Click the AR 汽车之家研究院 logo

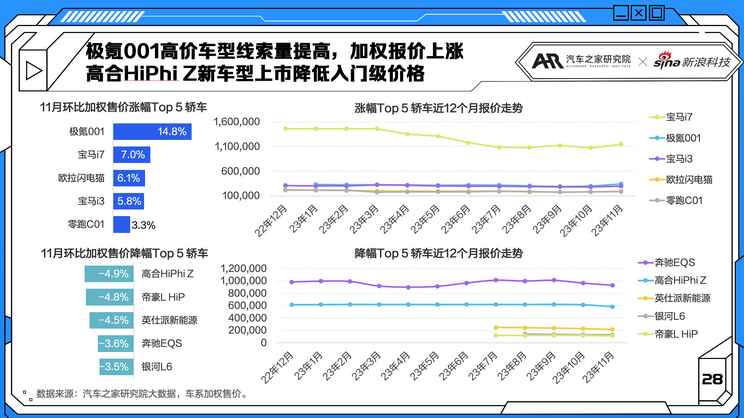pos(581,61)
